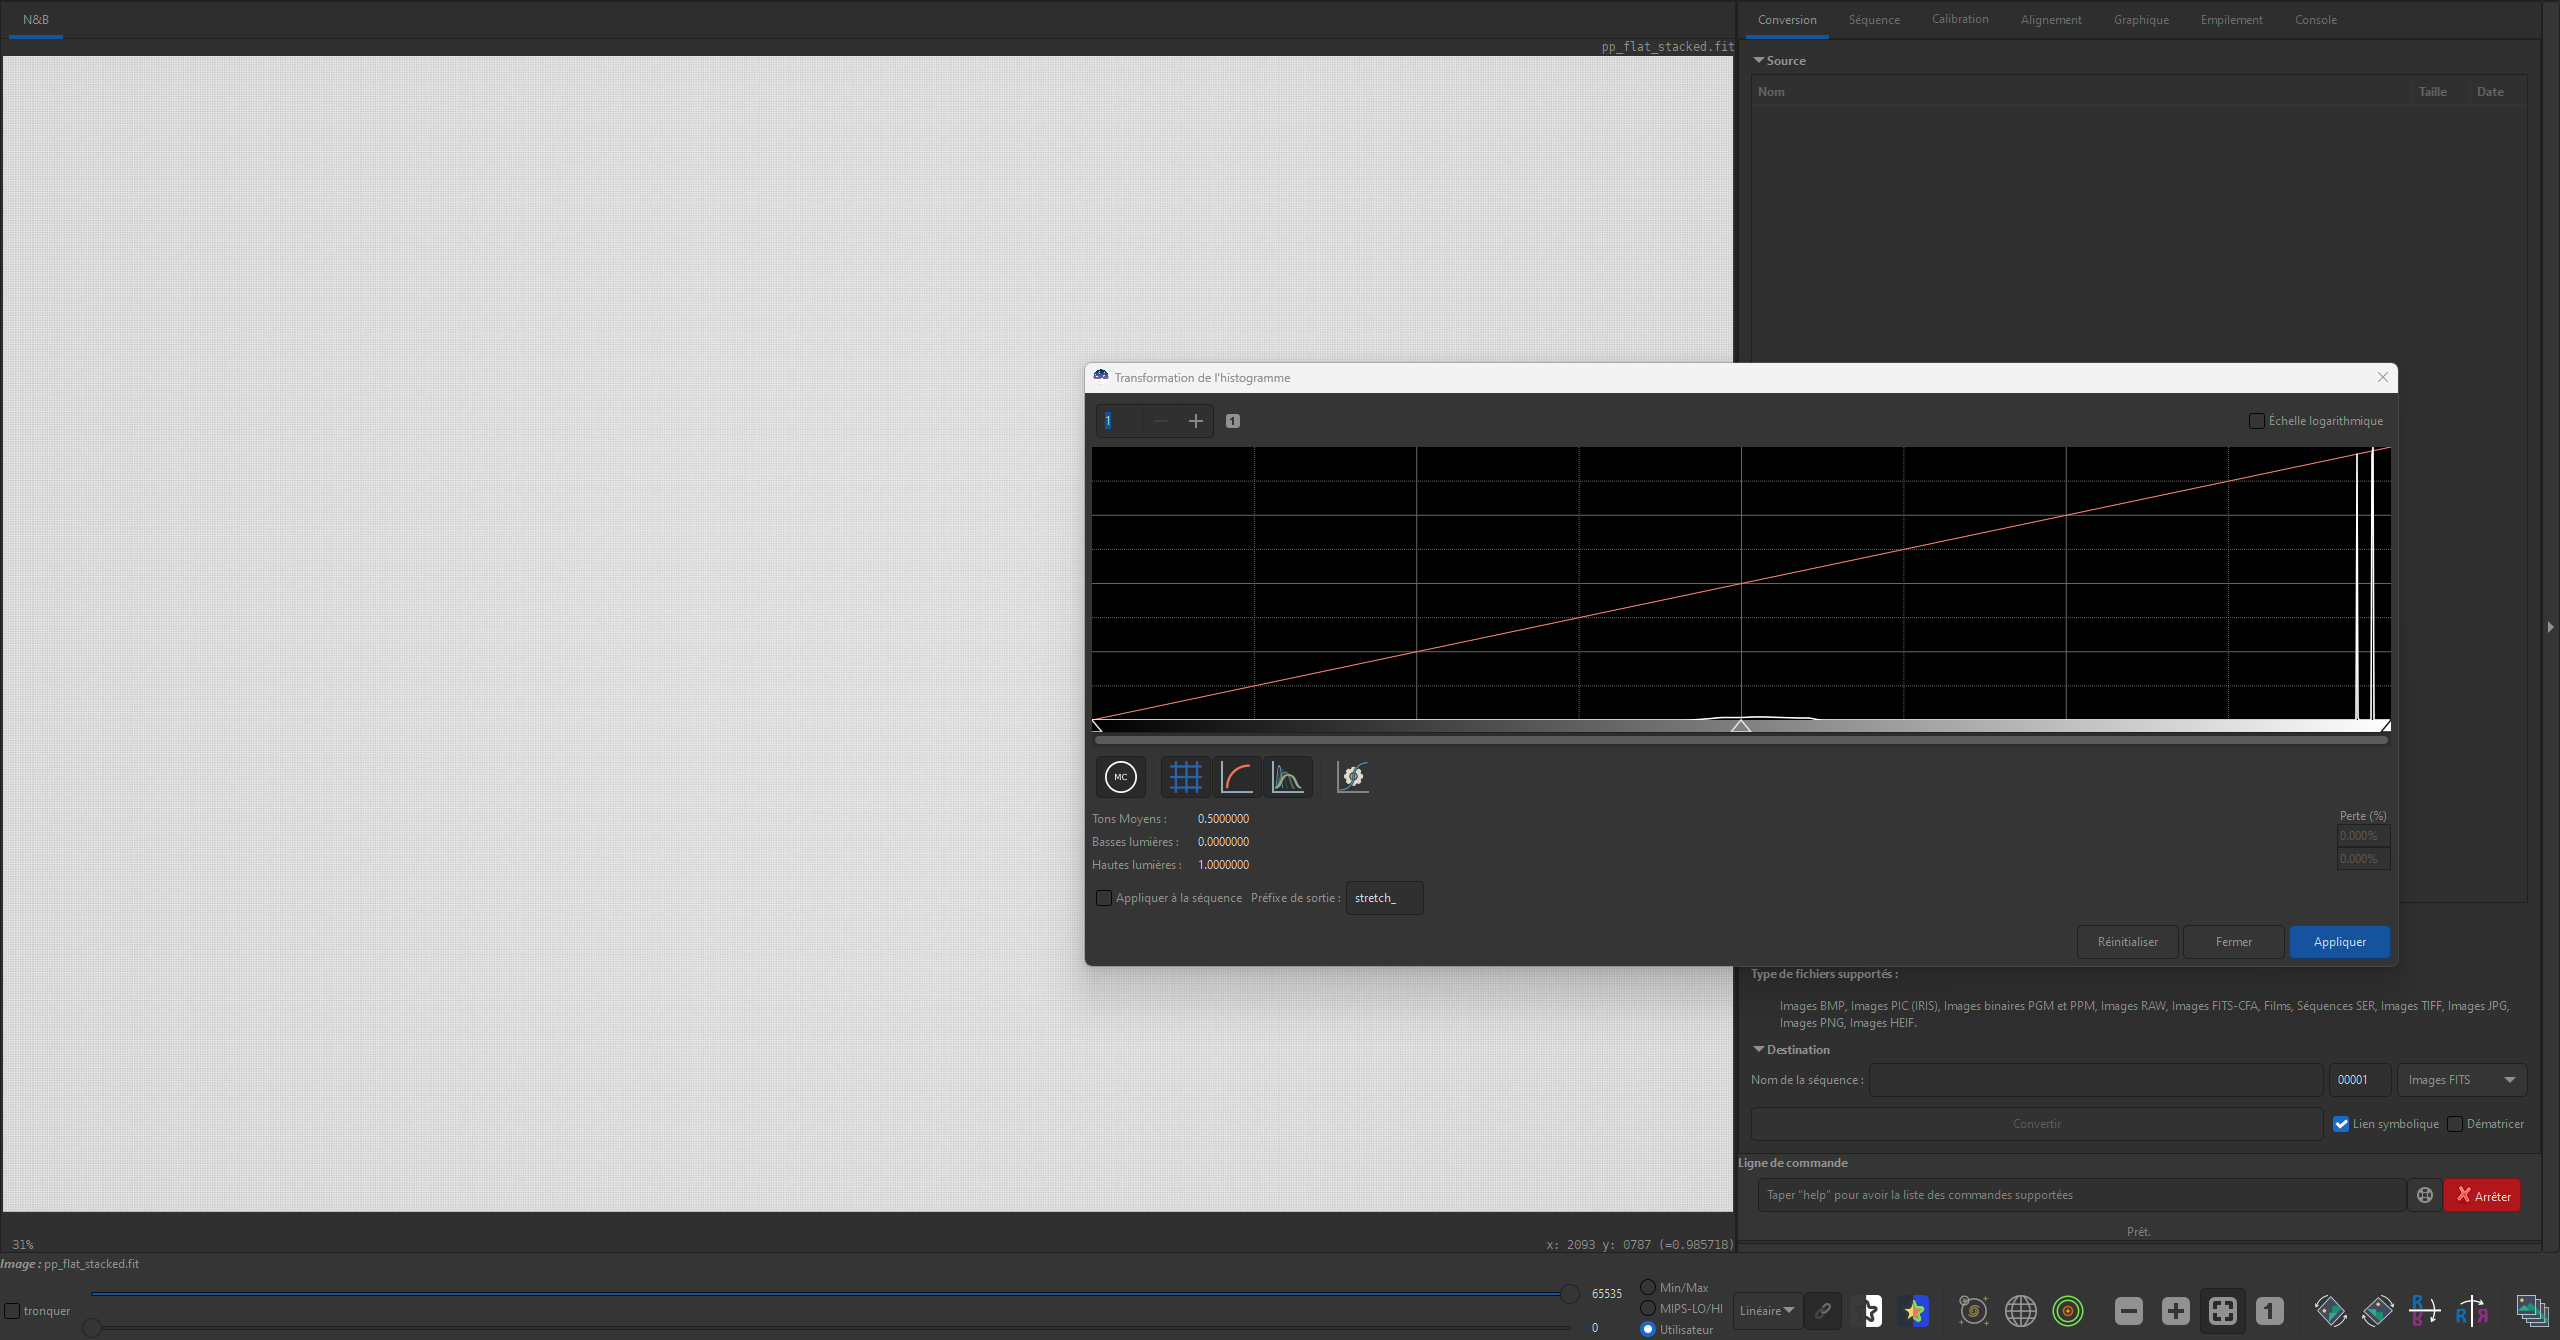Toggle the histogram grid display icon
Image resolution: width=2560 pixels, height=1340 pixels.
click(x=1185, y=777)
